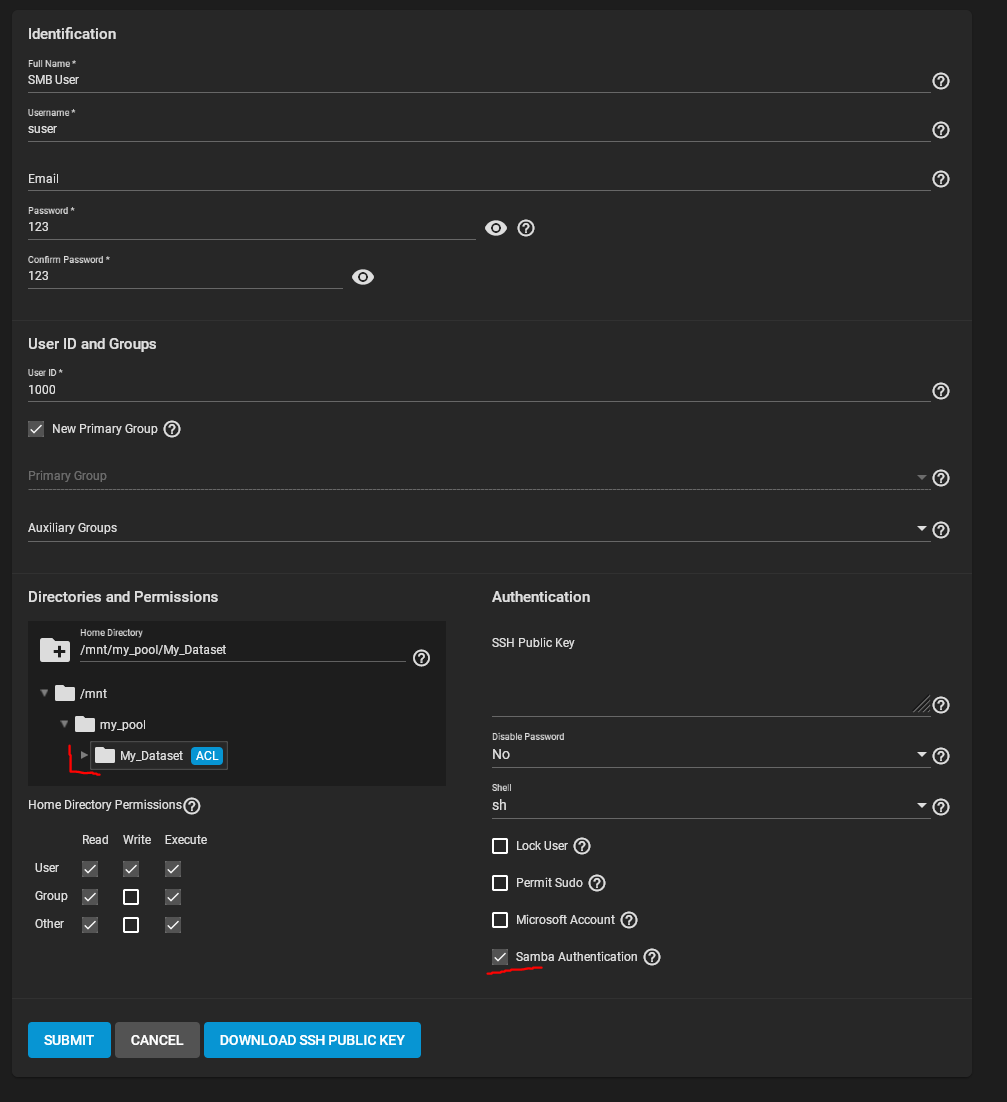Reveal the Confirm Password value
Image resolution: width=1007 pixels, height=1102 pixels.
(x=363, y=277)
